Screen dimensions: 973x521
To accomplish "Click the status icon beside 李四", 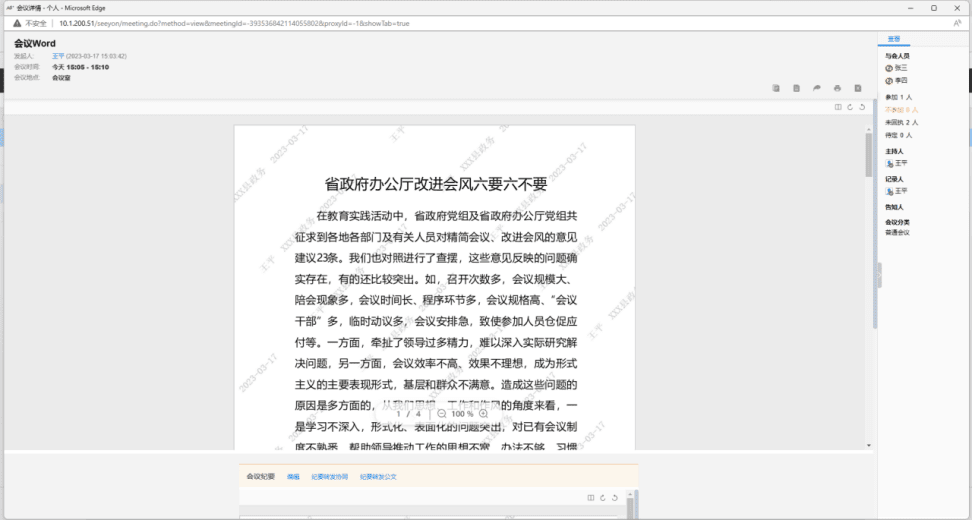I will point(889,81).
